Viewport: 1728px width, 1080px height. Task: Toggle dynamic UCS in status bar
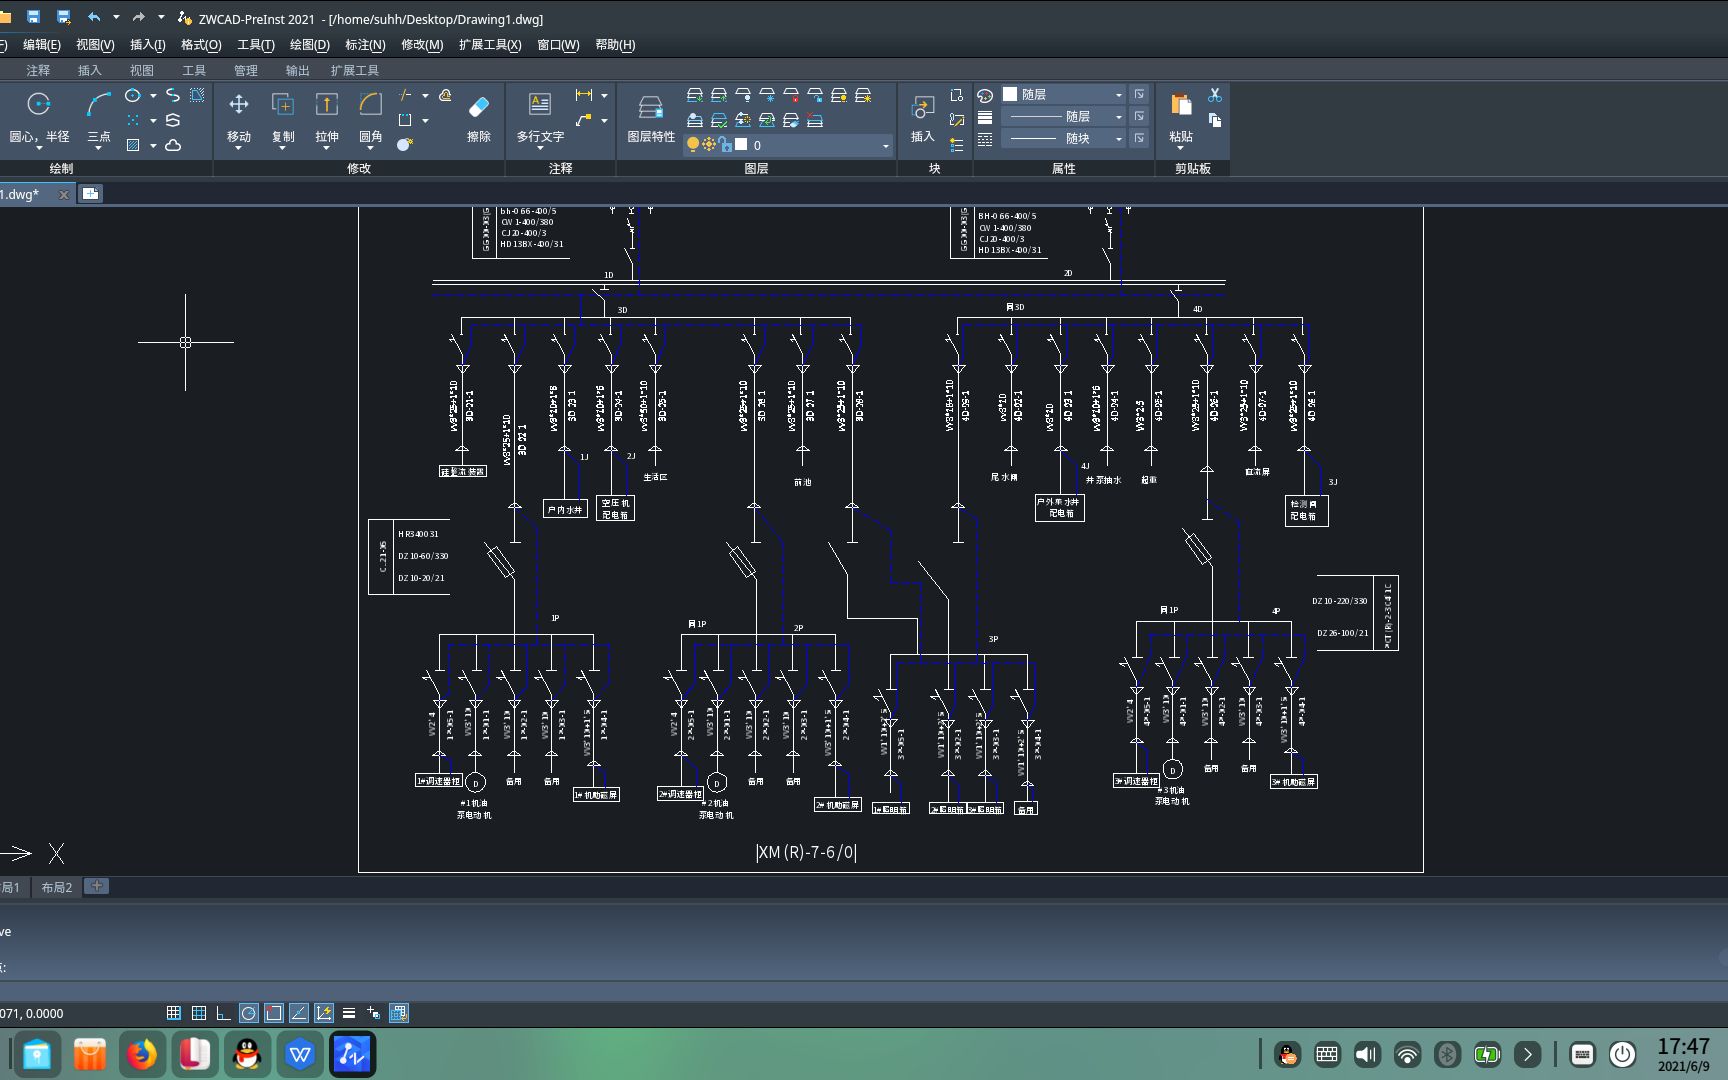[x=324, y=1013]
